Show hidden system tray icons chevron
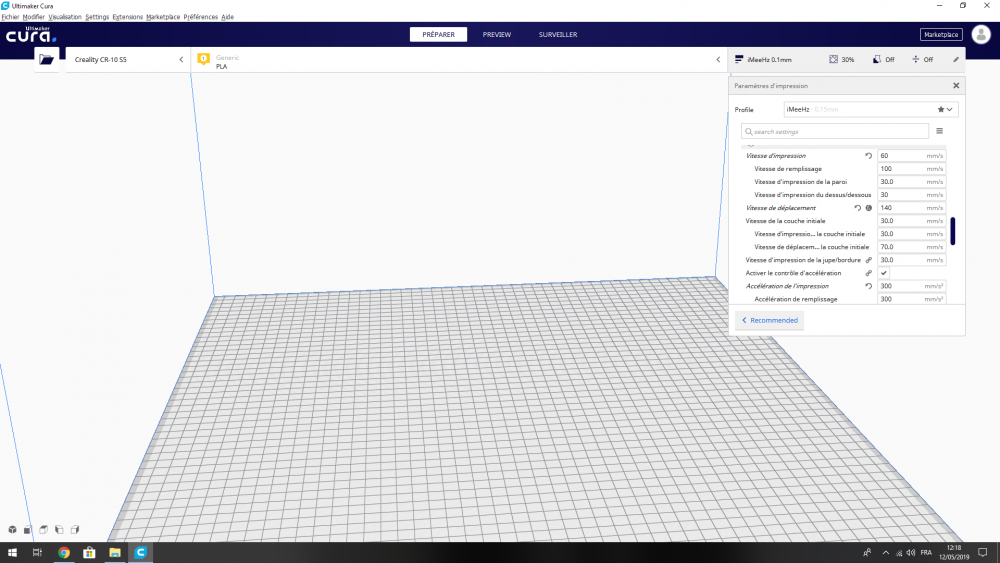Viewport: 1000px width, 563px height. click(885, 553)
